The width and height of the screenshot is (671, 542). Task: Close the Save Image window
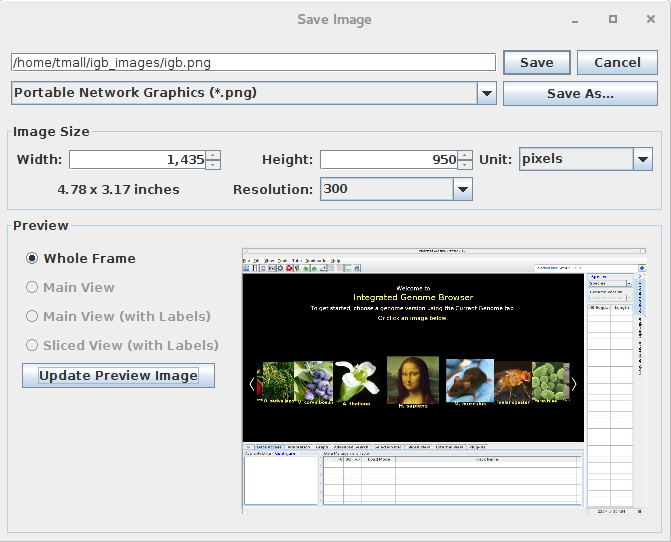click(x=651, y=19)
